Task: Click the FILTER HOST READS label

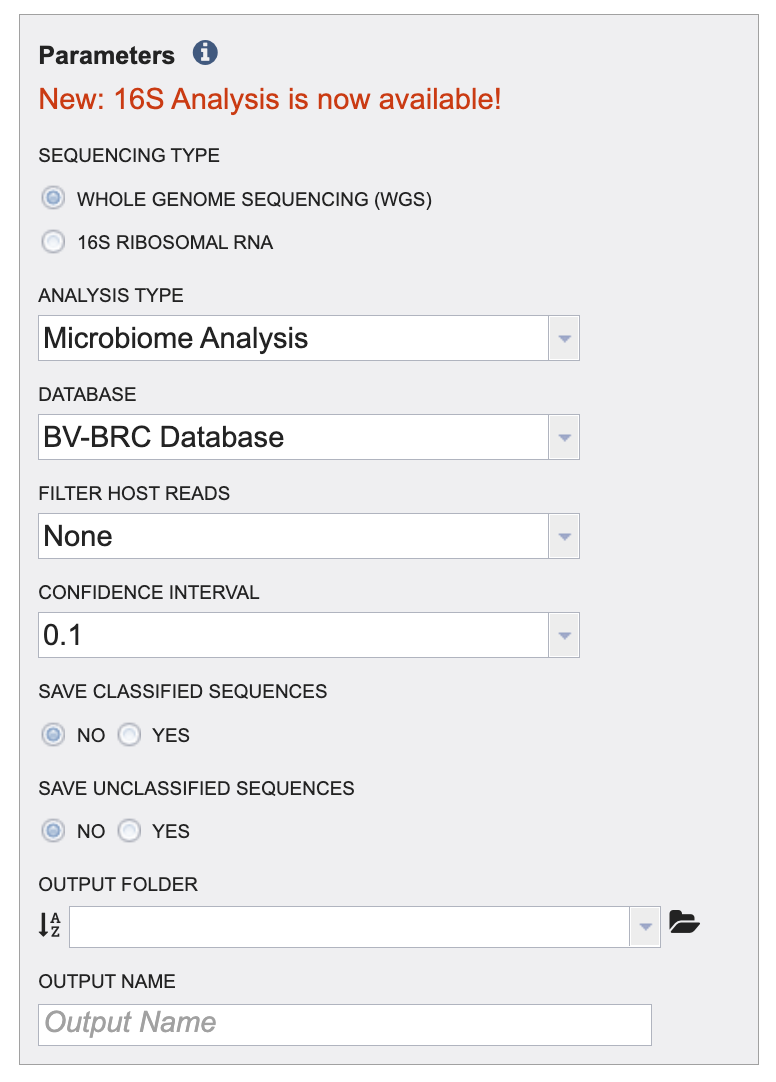Action: coord(135,493)
